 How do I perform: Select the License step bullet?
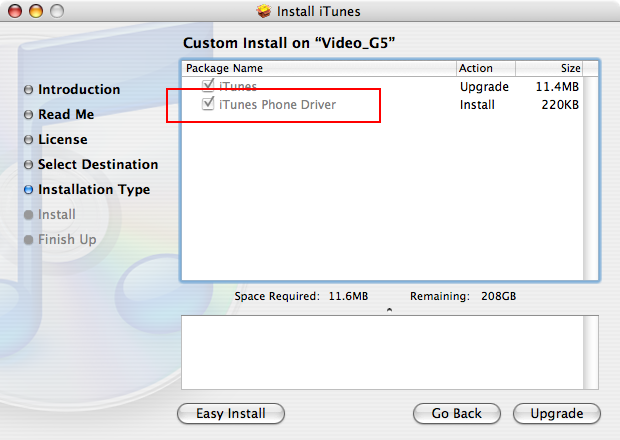(28, 140)
